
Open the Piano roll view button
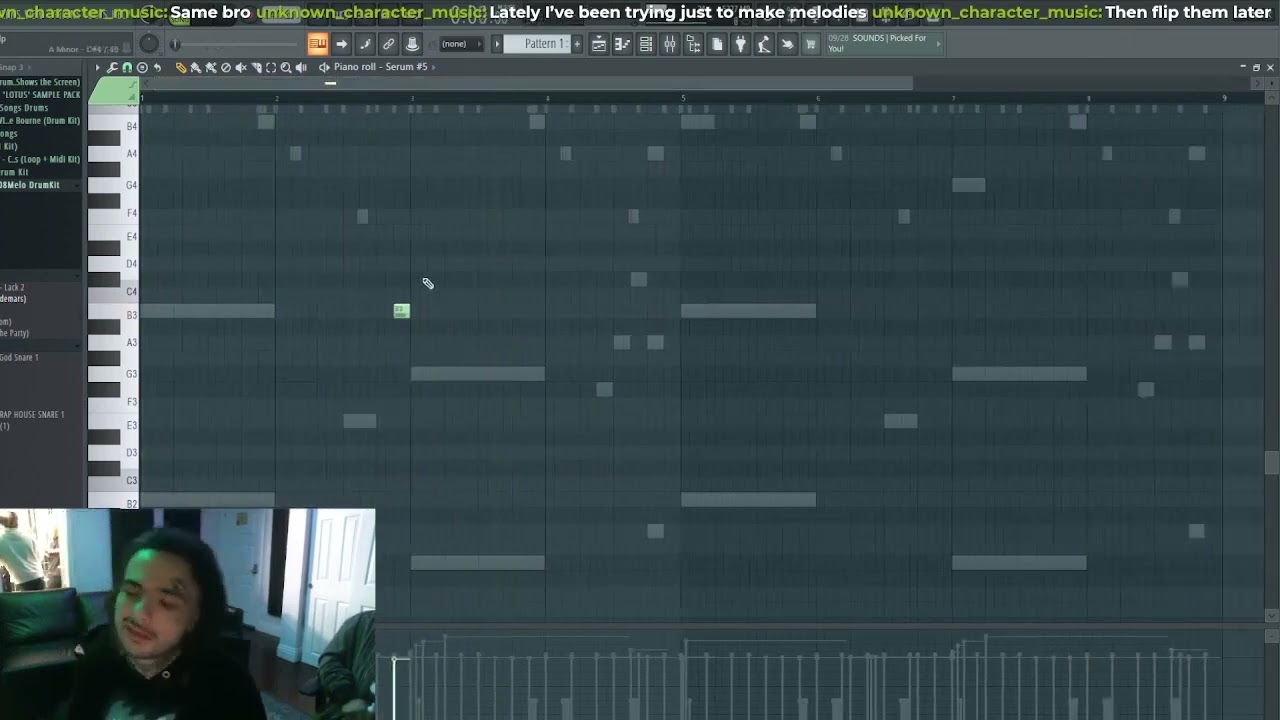pyautogui.click(x=622, y=44)
